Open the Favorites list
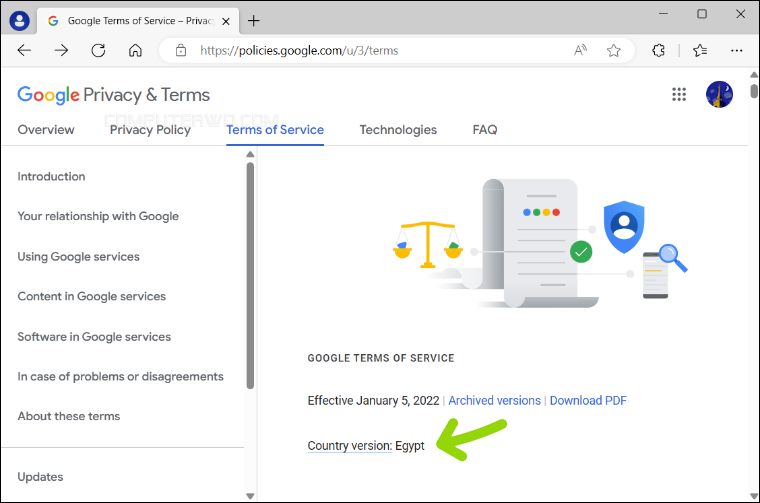760x503 pixels. (700, 50)
